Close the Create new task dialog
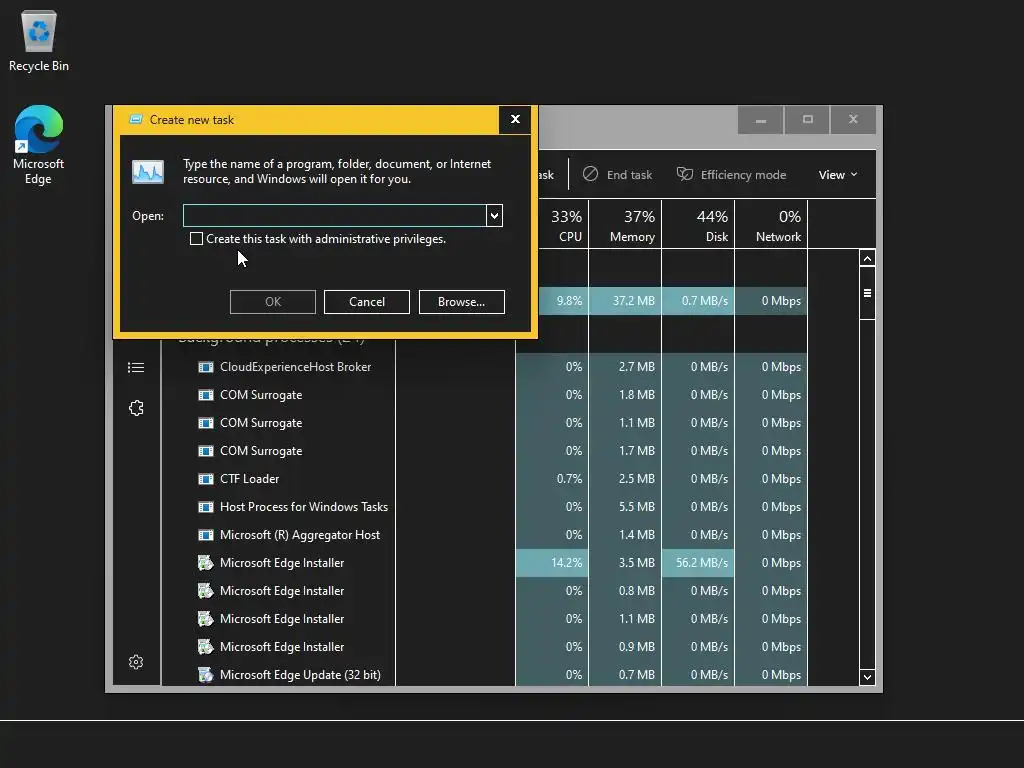 coord(515,120)
